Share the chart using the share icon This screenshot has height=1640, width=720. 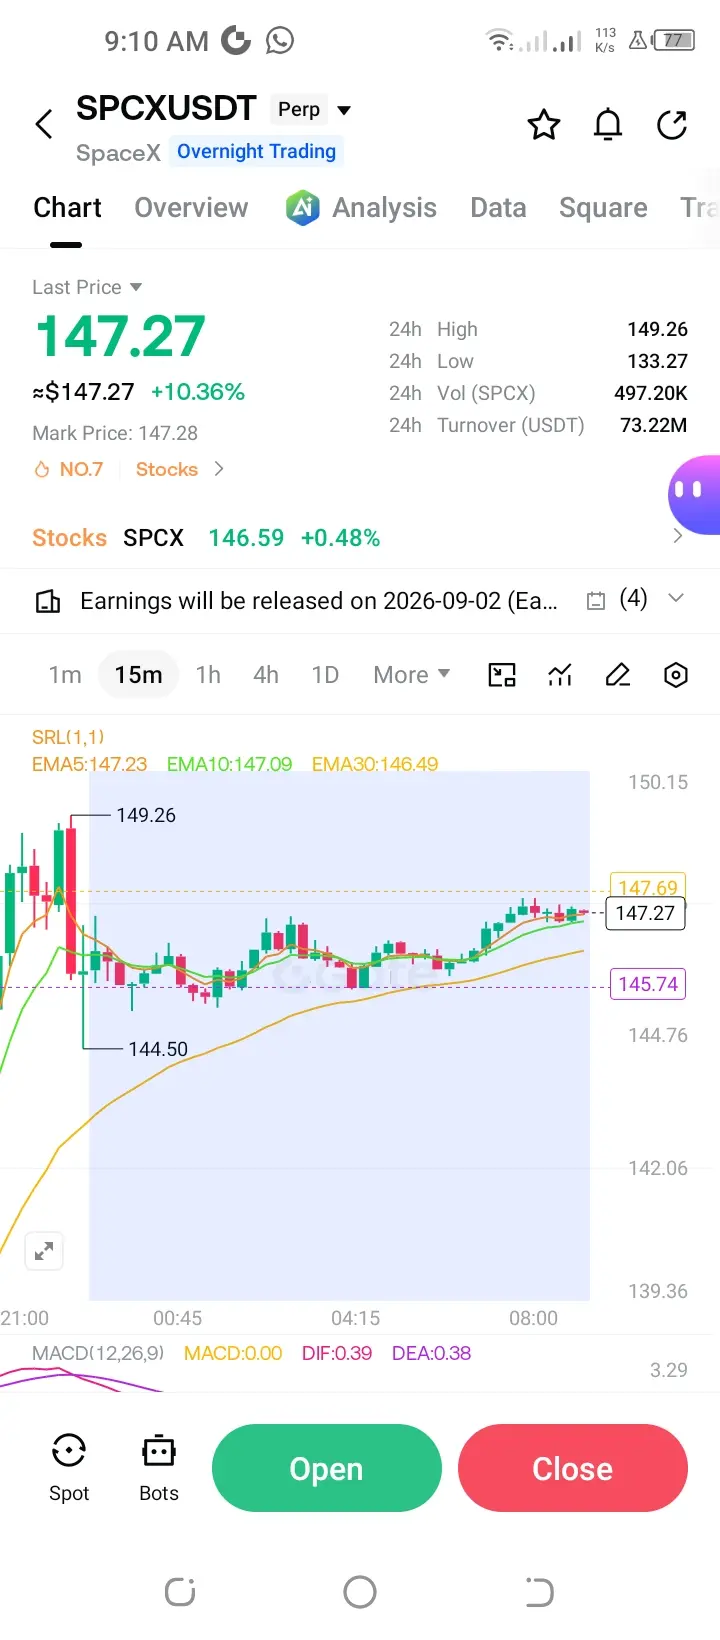[672, 125]
